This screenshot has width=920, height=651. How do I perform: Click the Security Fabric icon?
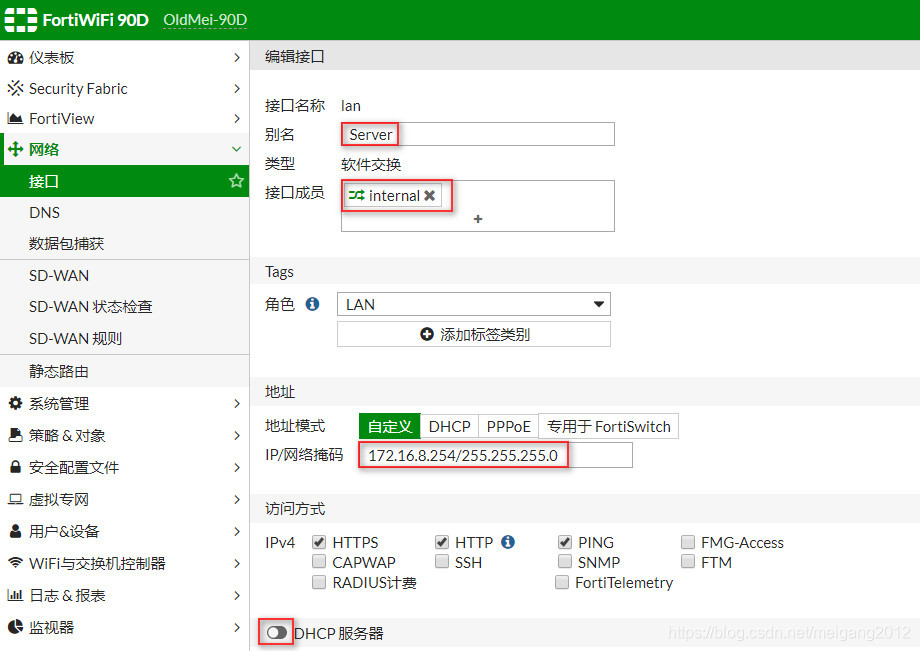click(15, 89)
